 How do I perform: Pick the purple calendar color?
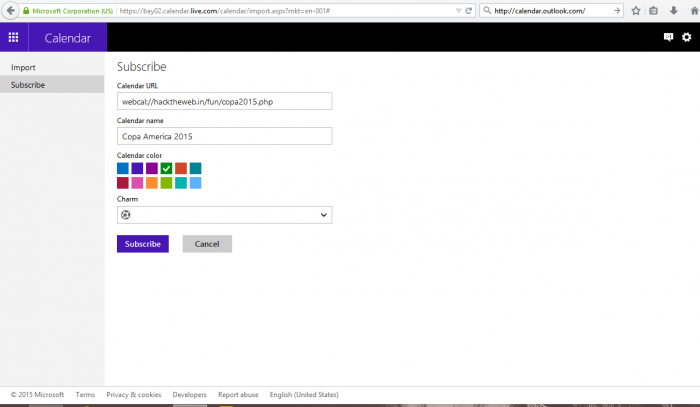click(152, 168)
